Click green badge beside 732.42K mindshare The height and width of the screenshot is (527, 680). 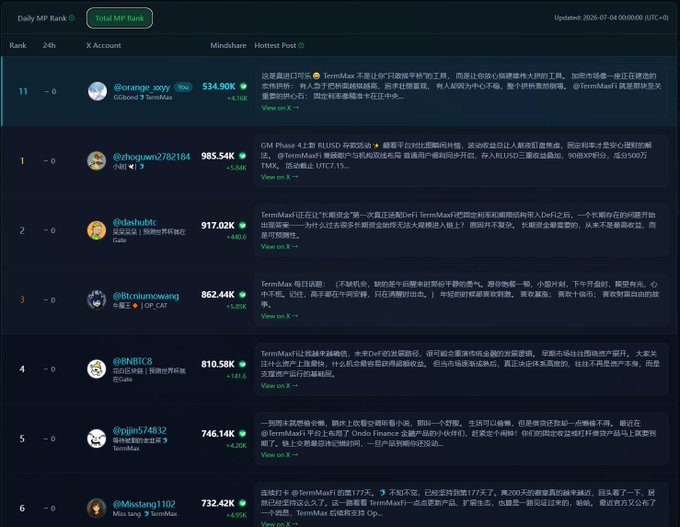click(x=242, y=503)
